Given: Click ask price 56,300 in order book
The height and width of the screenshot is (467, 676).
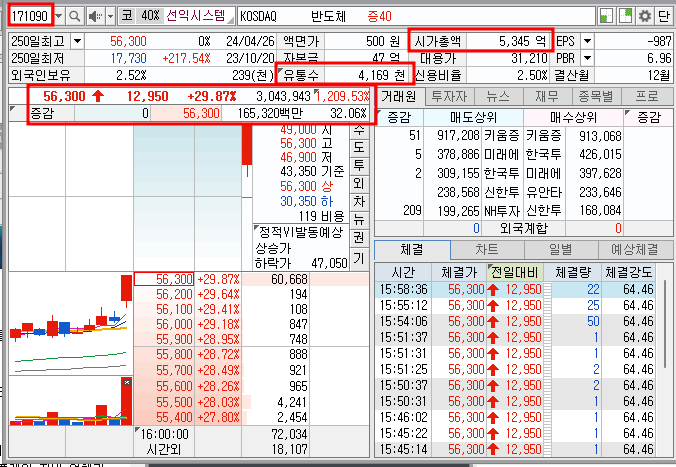Looking at the screenshot, I should click(x=164, y=279).
